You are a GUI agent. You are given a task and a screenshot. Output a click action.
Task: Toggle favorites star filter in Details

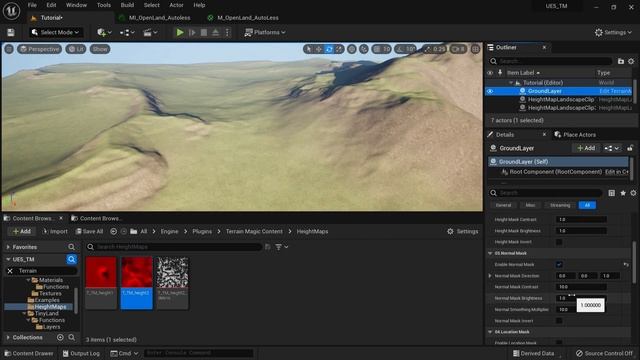click(x=623, y=193)
